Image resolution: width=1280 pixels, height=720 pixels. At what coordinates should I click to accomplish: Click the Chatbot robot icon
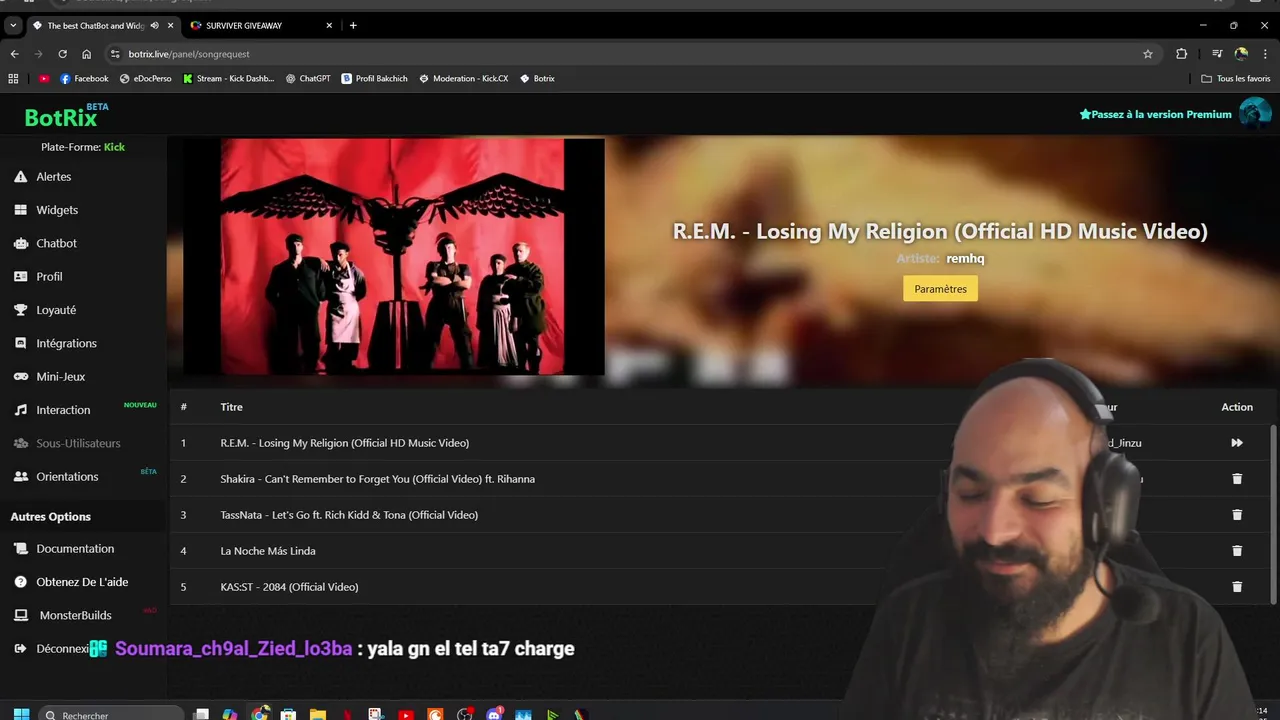pyautogui.click(x=20, y=243)
